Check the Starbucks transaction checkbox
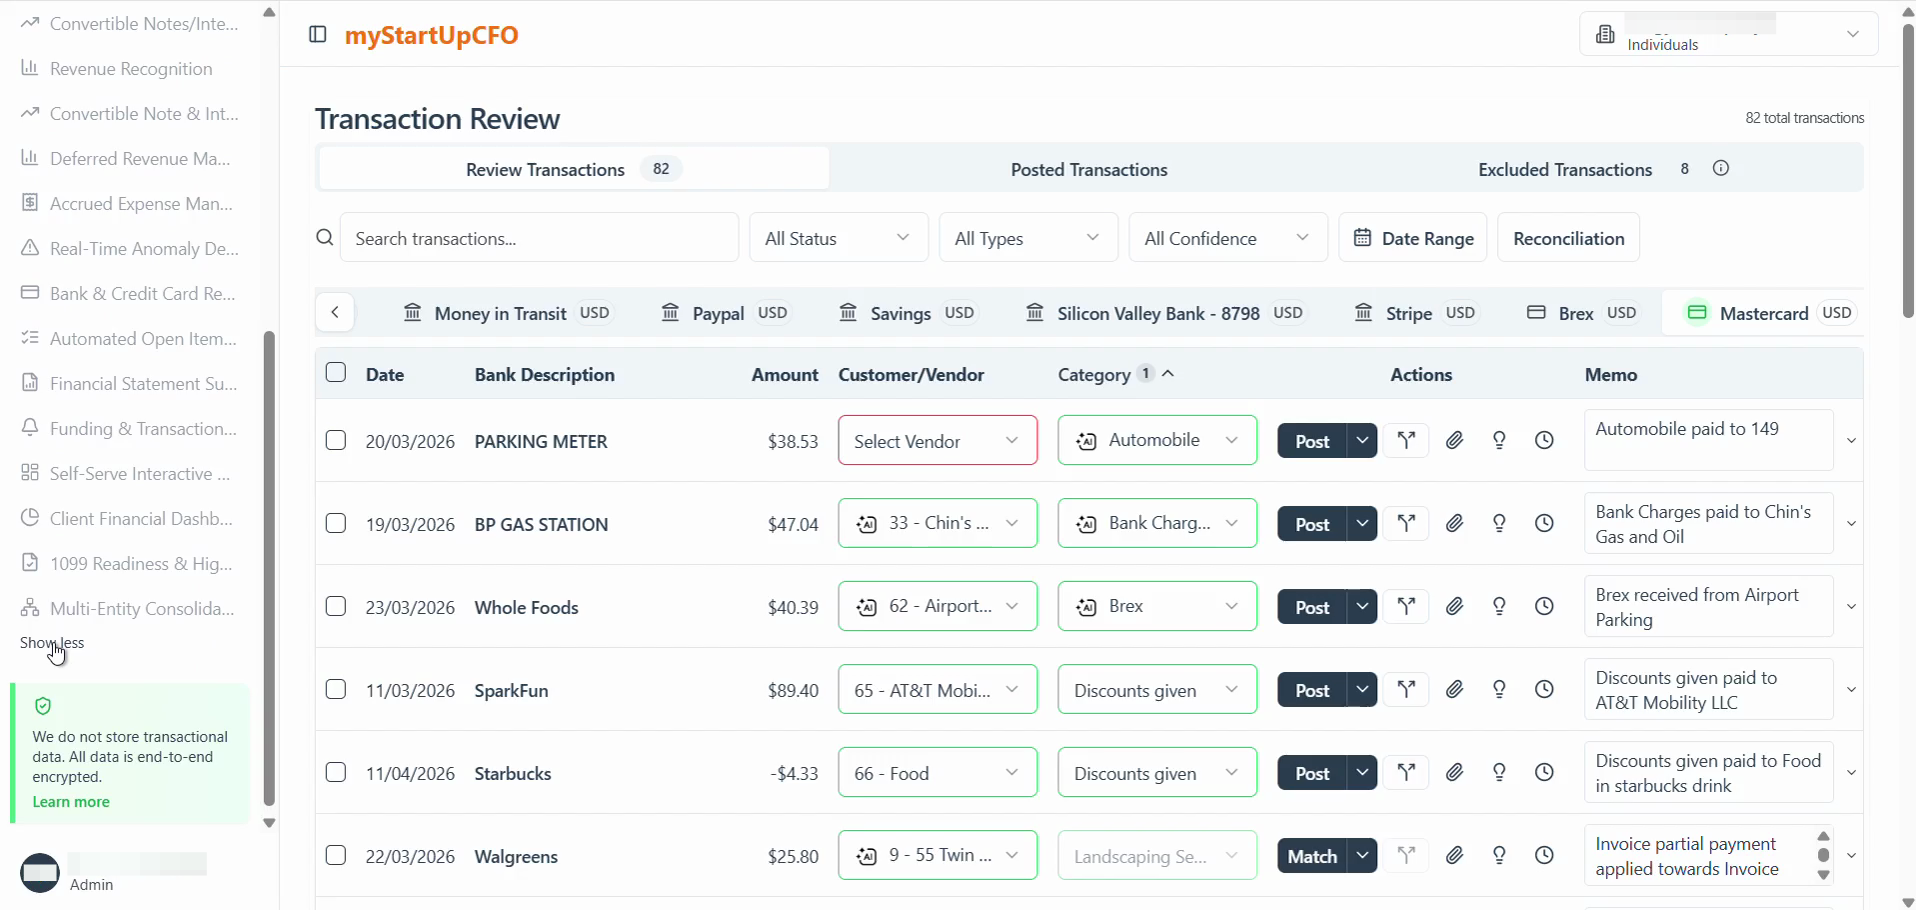1916x910 pixels. tap(336, 773)
